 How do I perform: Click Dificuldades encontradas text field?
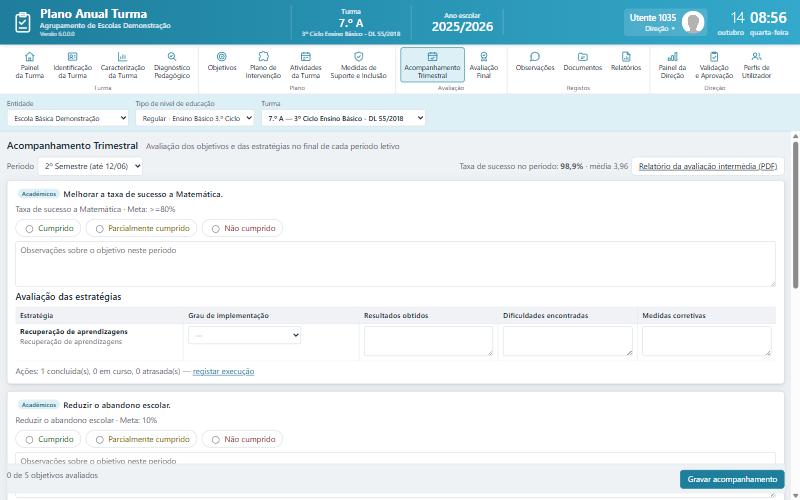568,341
